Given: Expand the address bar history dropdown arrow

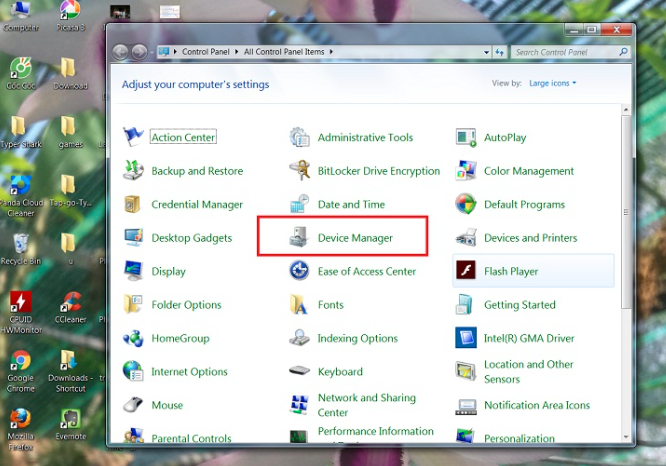Looking at the screenshot, I should (x=486, y=52).
